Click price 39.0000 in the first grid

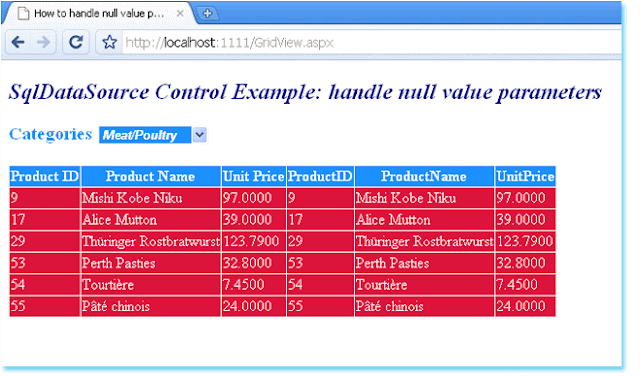(247, 220)
